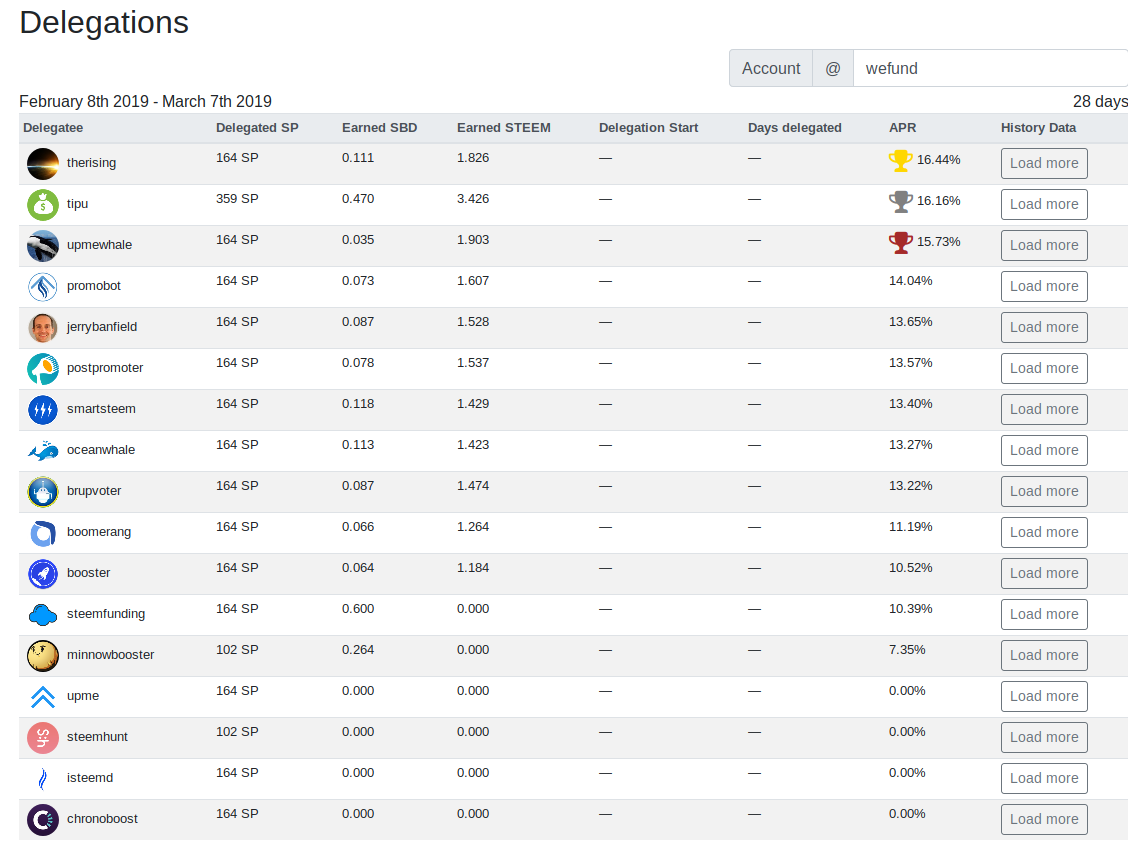Select the 7.35% APR value
This screenshot has height=842, width=1128.
[907, 651]
